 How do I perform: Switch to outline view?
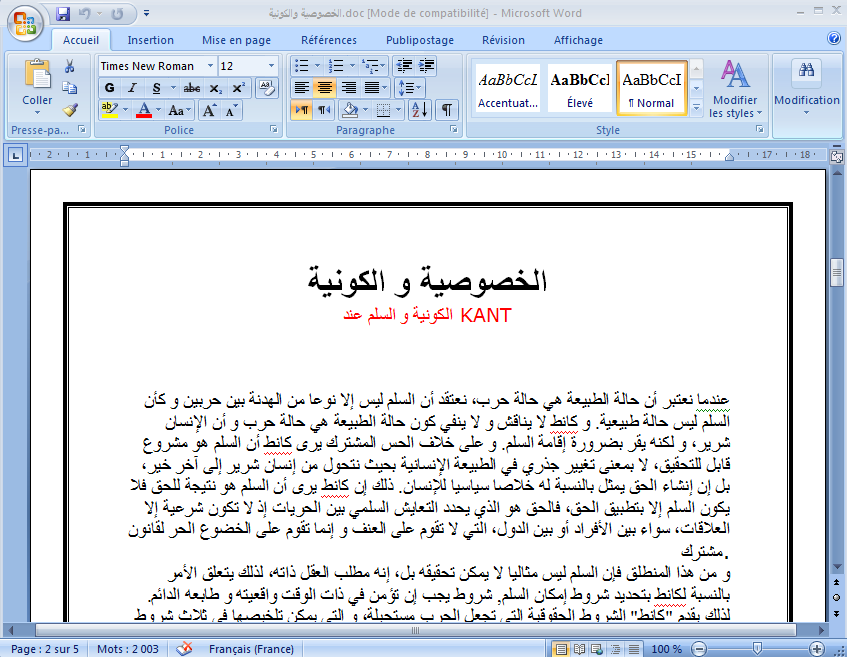615,648
